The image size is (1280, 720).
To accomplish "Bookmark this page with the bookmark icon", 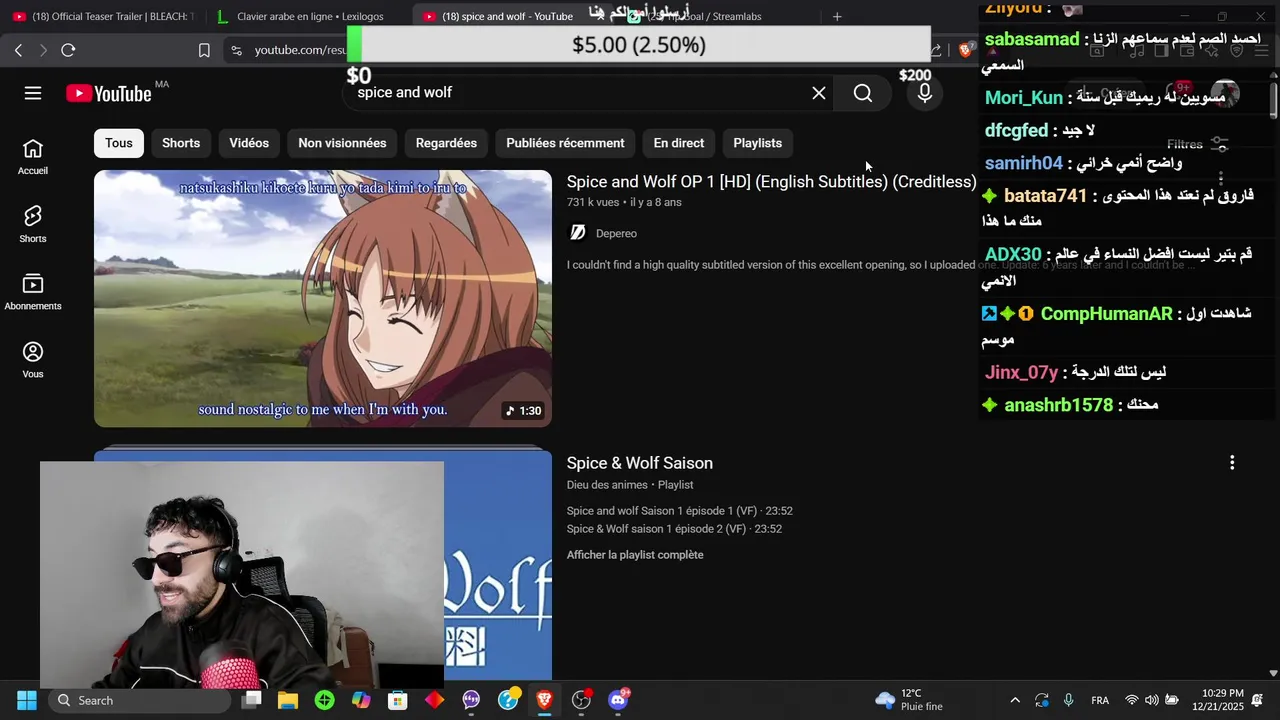I will pos(204,50).
